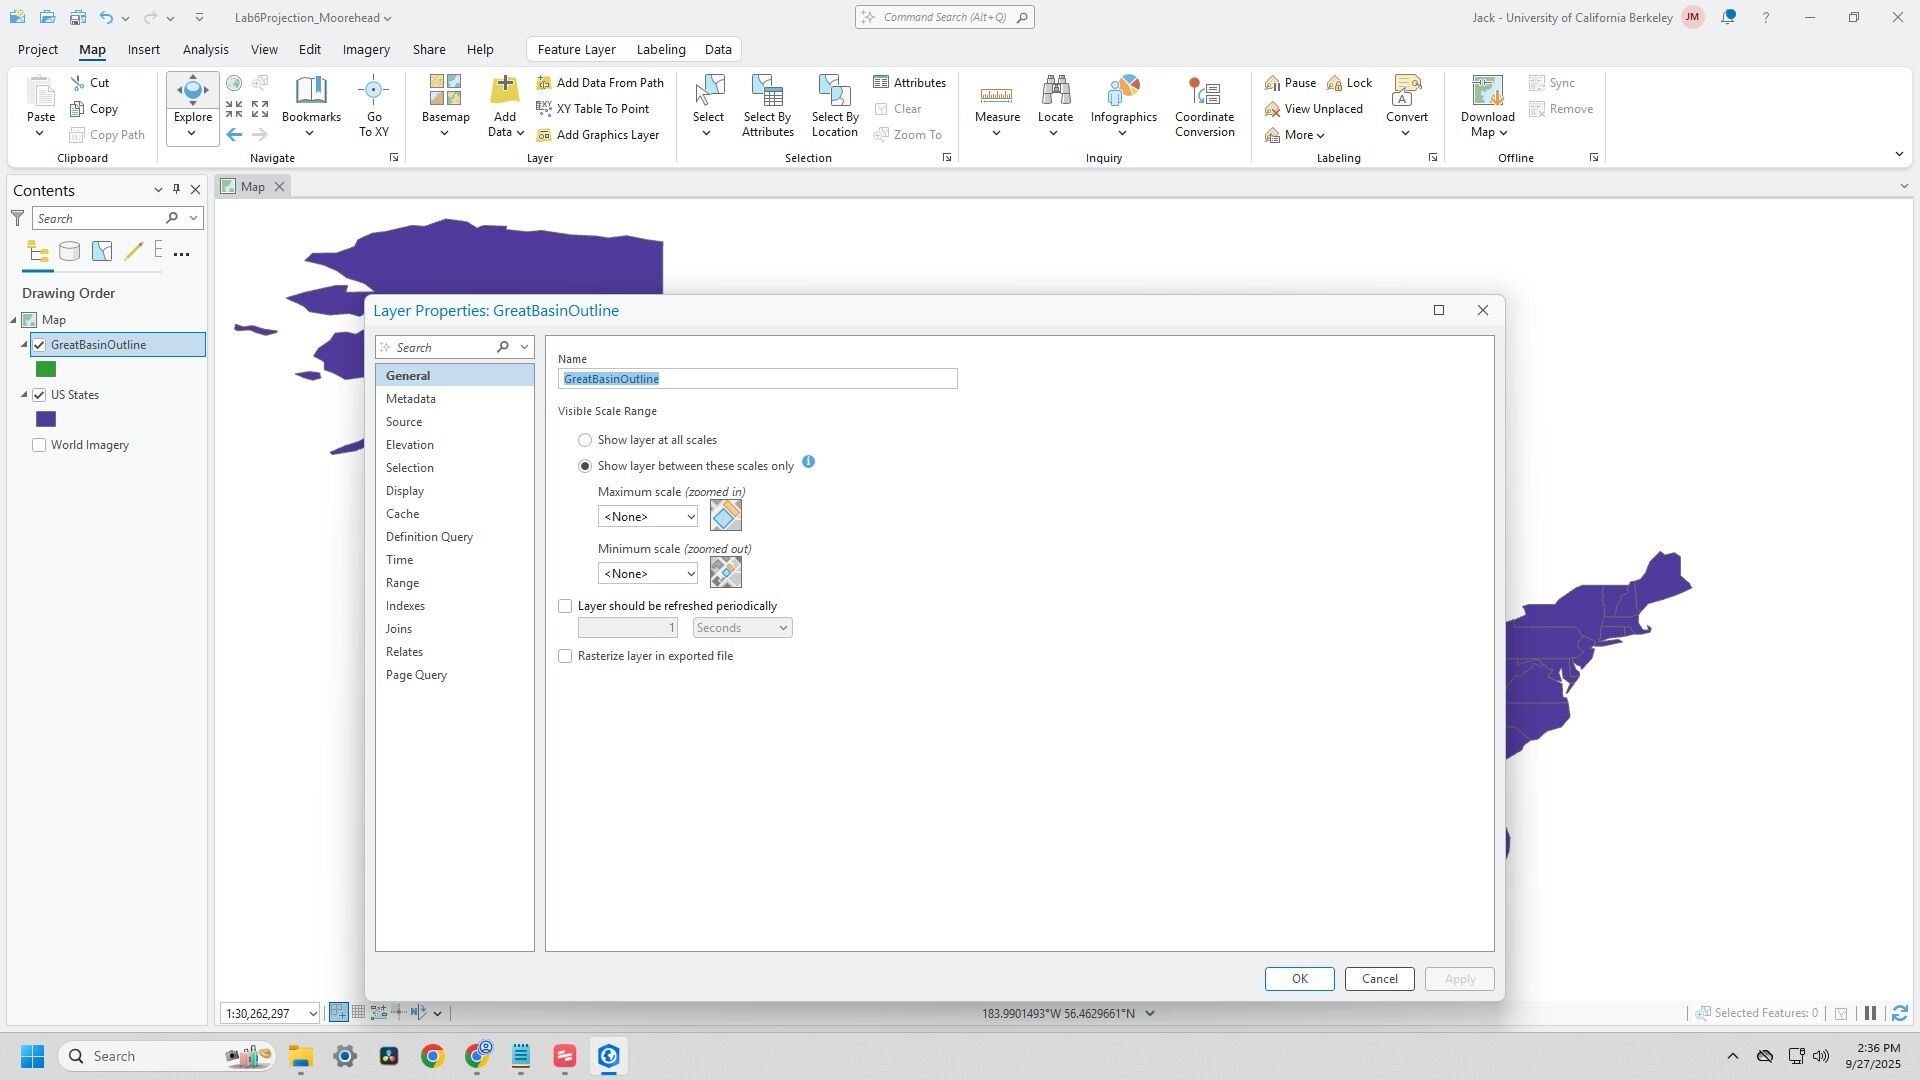Set maximum scale from current map view
Image resolution: width=1920 pixels, height=1080 pixels.
[725, 516]
